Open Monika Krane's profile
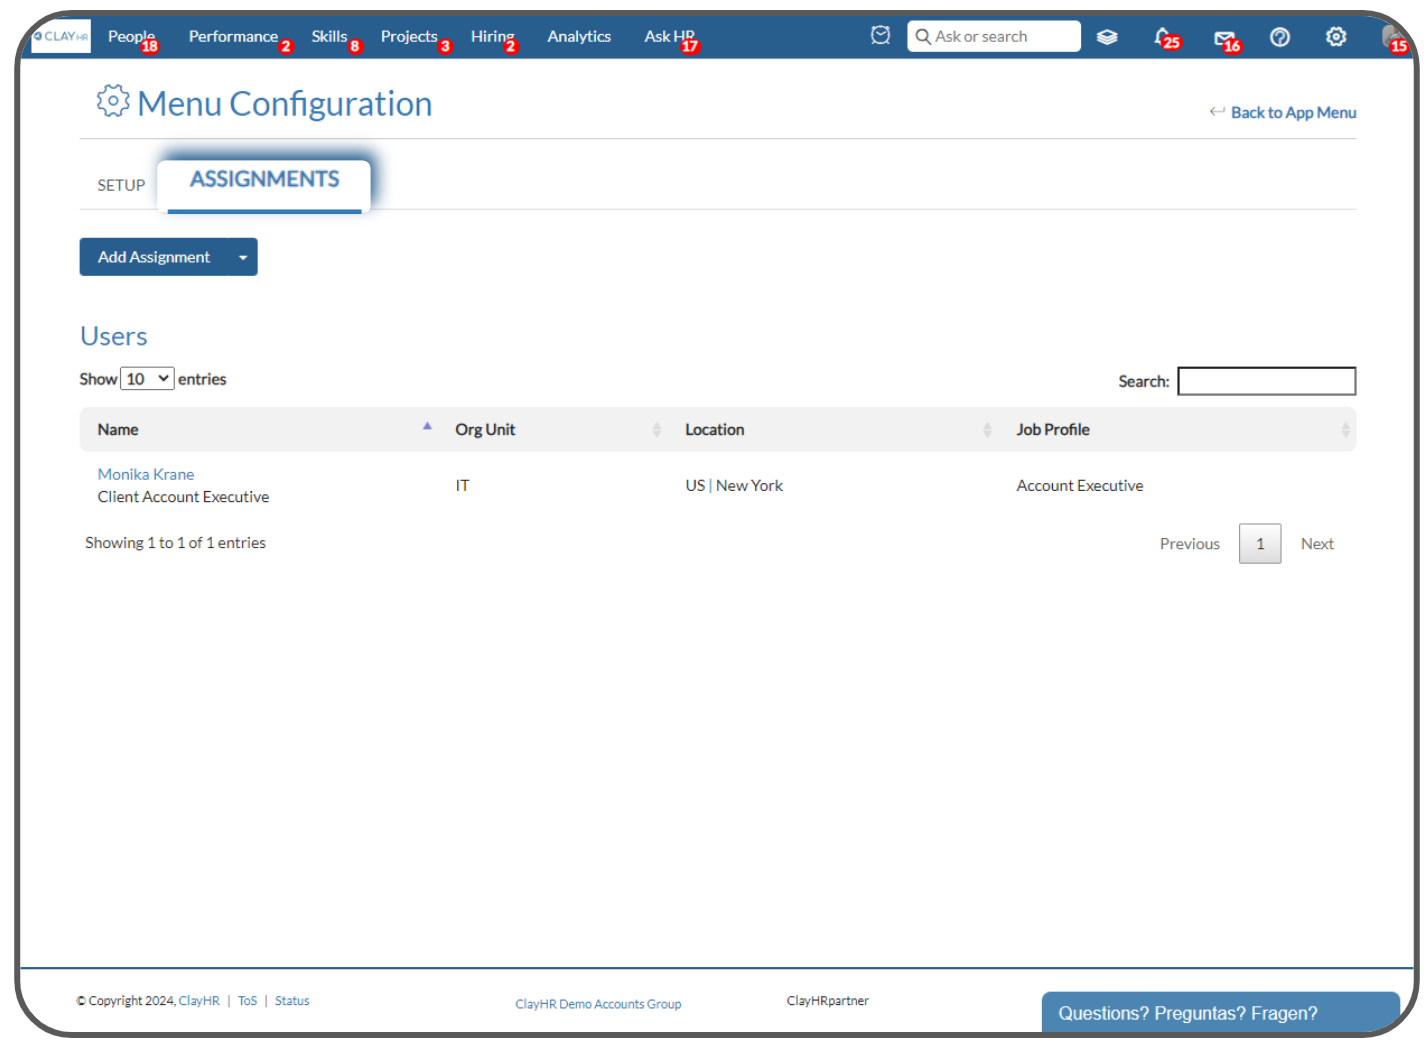This screenshot has height=1047, width=1427. click(x=146, y=474)
